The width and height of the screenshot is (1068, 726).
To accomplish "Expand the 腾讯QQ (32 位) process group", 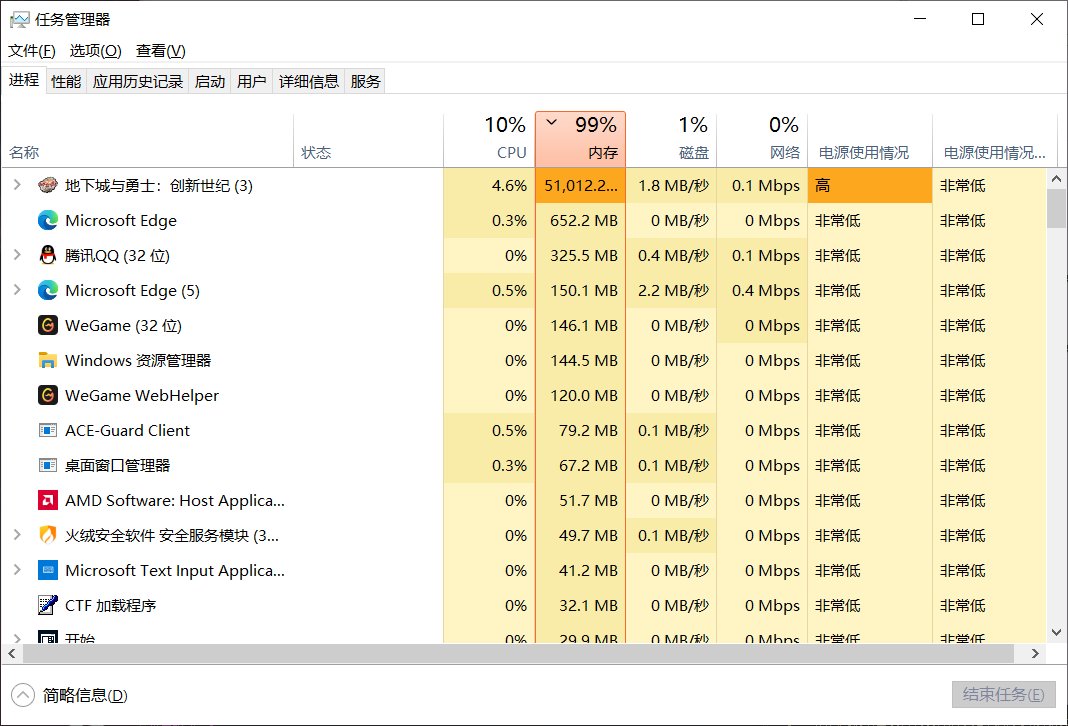I will (17, 255).
